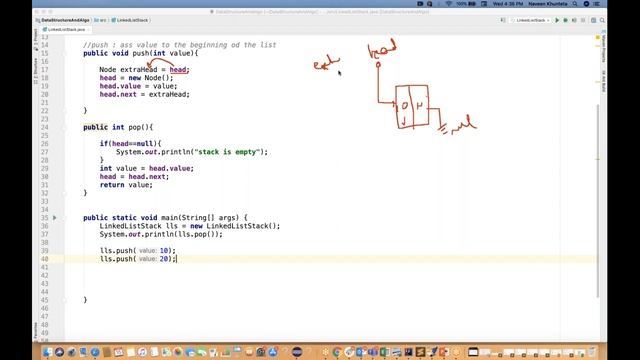Screen dimensions: 640x360
Task: Place cursor at end of line 40 push(20)
Action: coord(176,259)
